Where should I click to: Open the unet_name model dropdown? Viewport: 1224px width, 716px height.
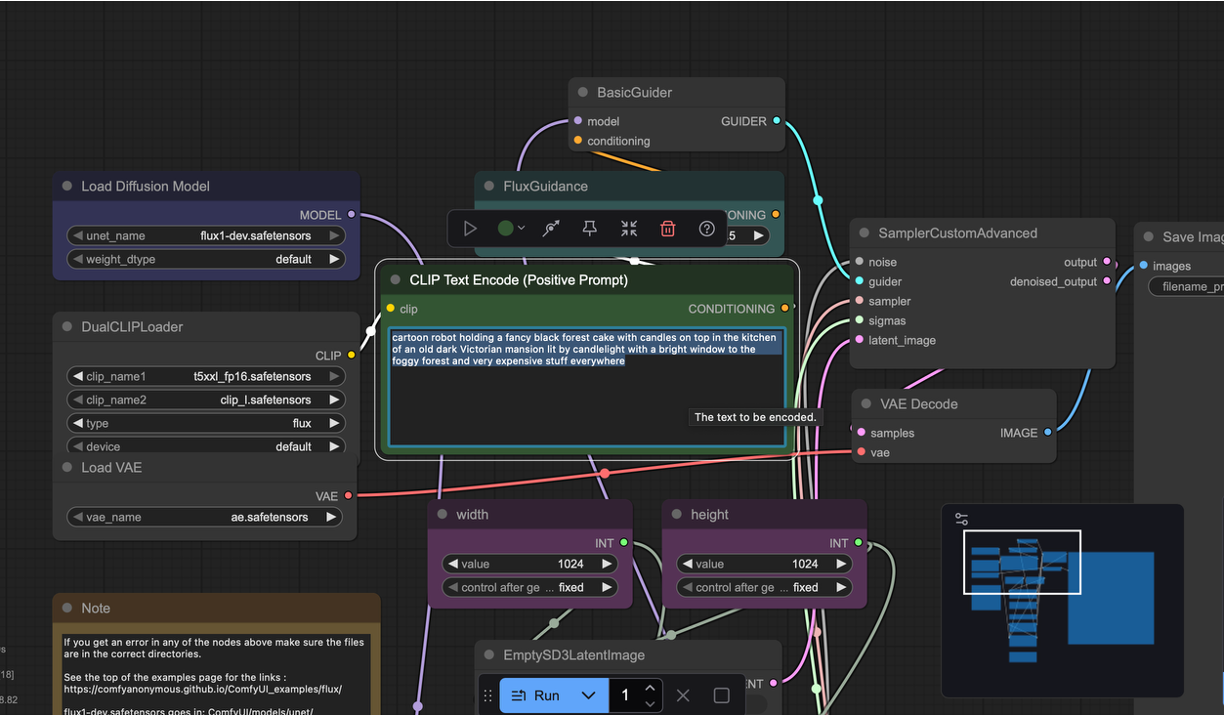click(x=206, y=236)
